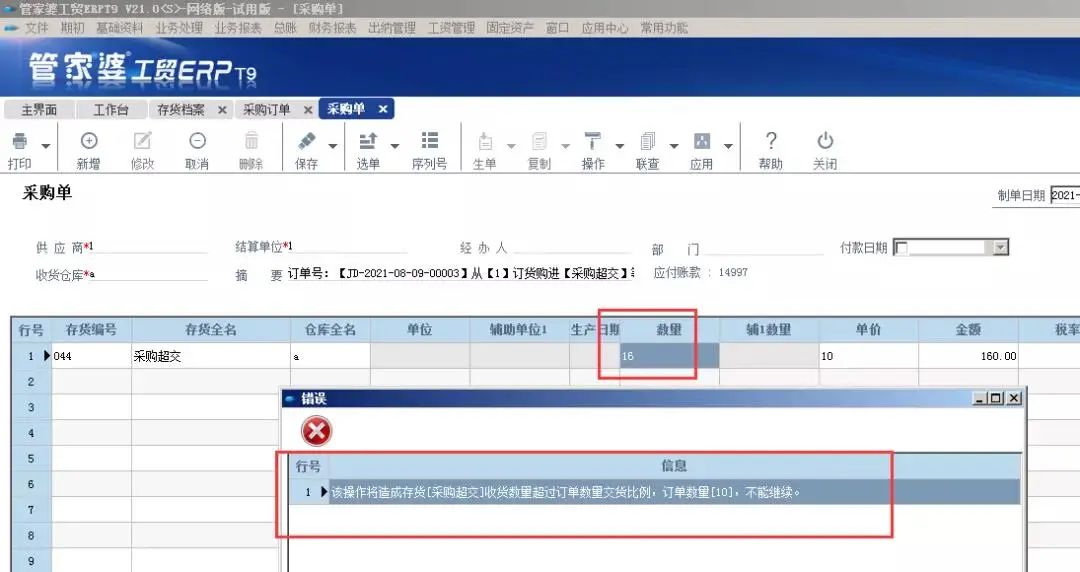Click the 选单 toolbar icon
Screen dimensions: 1080x572
368,141
